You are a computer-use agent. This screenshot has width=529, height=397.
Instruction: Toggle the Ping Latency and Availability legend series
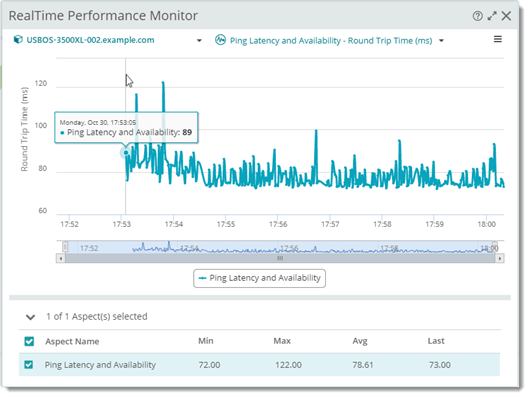click(x=259, y=278)
